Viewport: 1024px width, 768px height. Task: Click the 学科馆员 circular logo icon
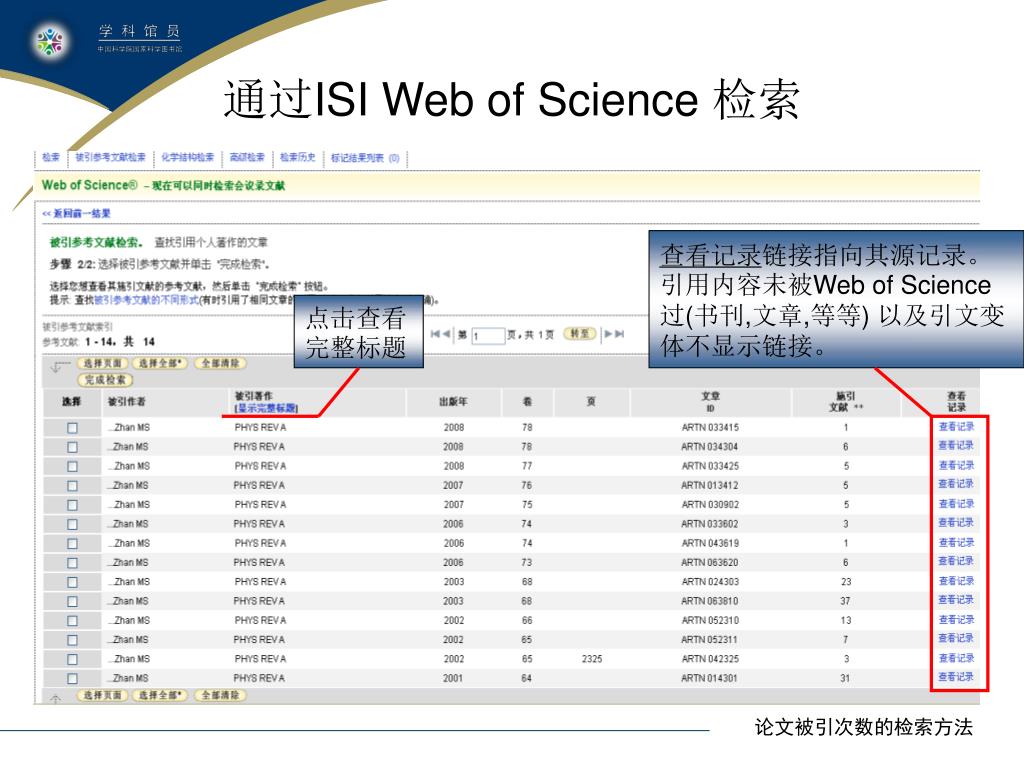coord(50,41)
